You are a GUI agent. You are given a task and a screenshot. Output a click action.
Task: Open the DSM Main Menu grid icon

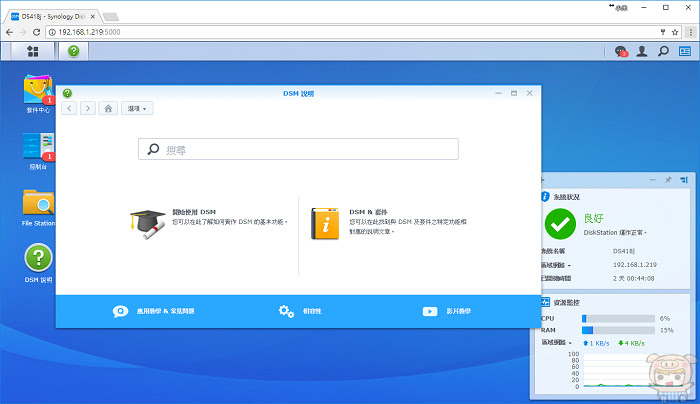point(33,51)
